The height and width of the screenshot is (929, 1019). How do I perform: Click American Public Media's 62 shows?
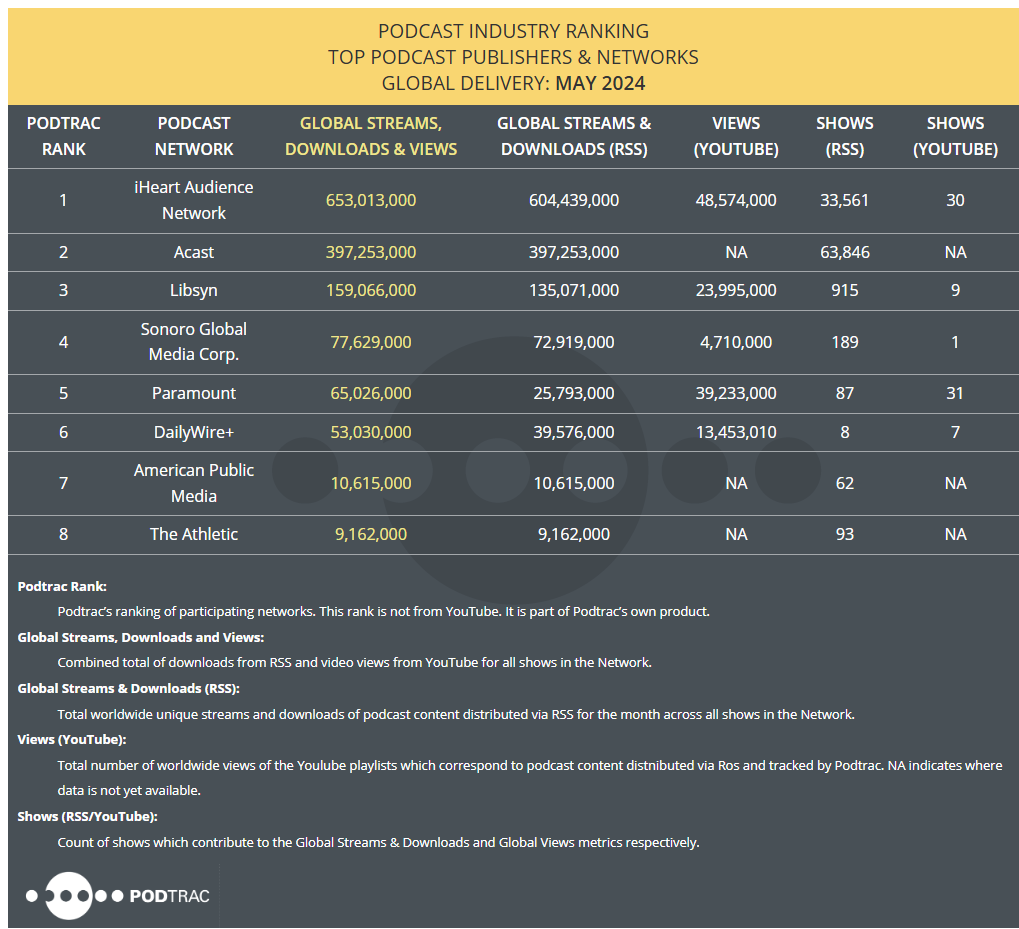pos(845,483)
